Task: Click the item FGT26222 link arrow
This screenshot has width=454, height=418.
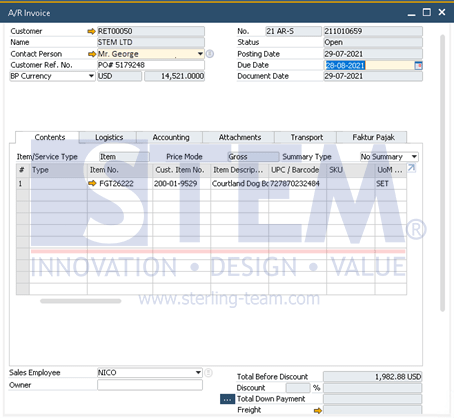Action: click(x=92, y=183)
